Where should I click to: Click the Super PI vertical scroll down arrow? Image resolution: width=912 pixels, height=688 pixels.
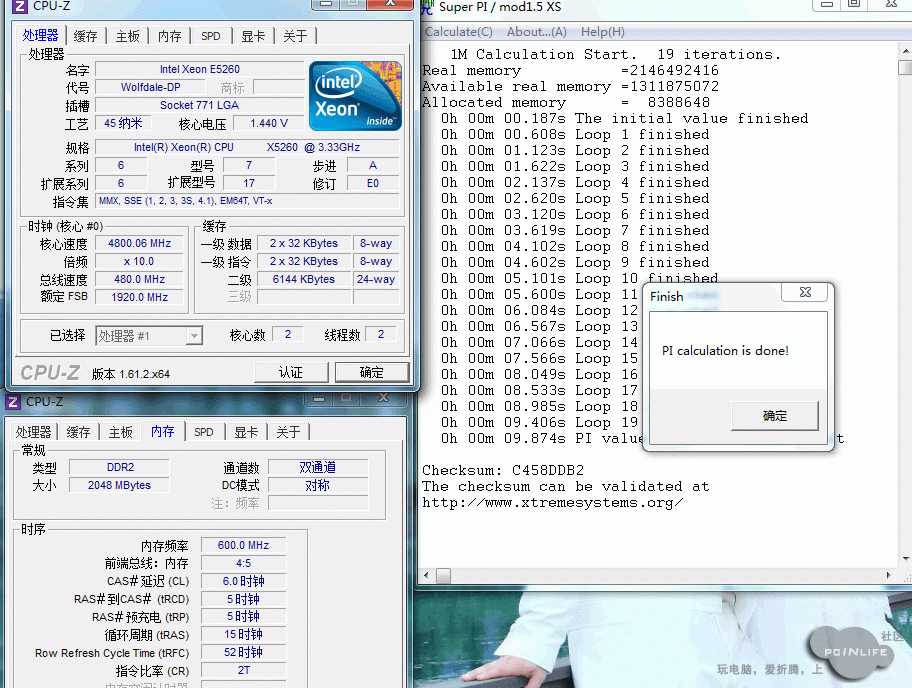coord(906,559)
